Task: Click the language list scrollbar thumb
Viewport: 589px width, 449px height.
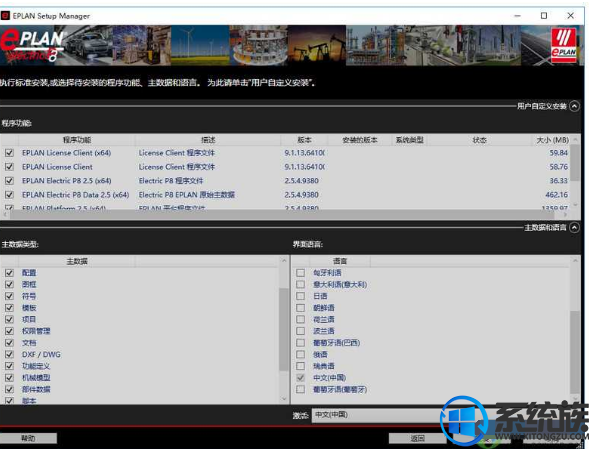Action: (x=575, y=352)
